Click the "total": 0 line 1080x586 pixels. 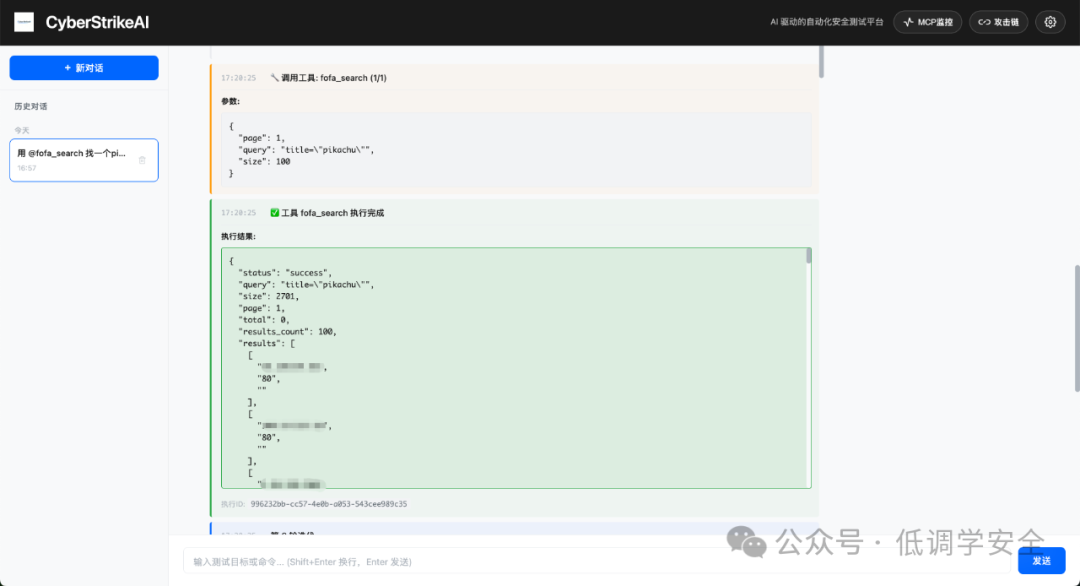pos(264,320)
